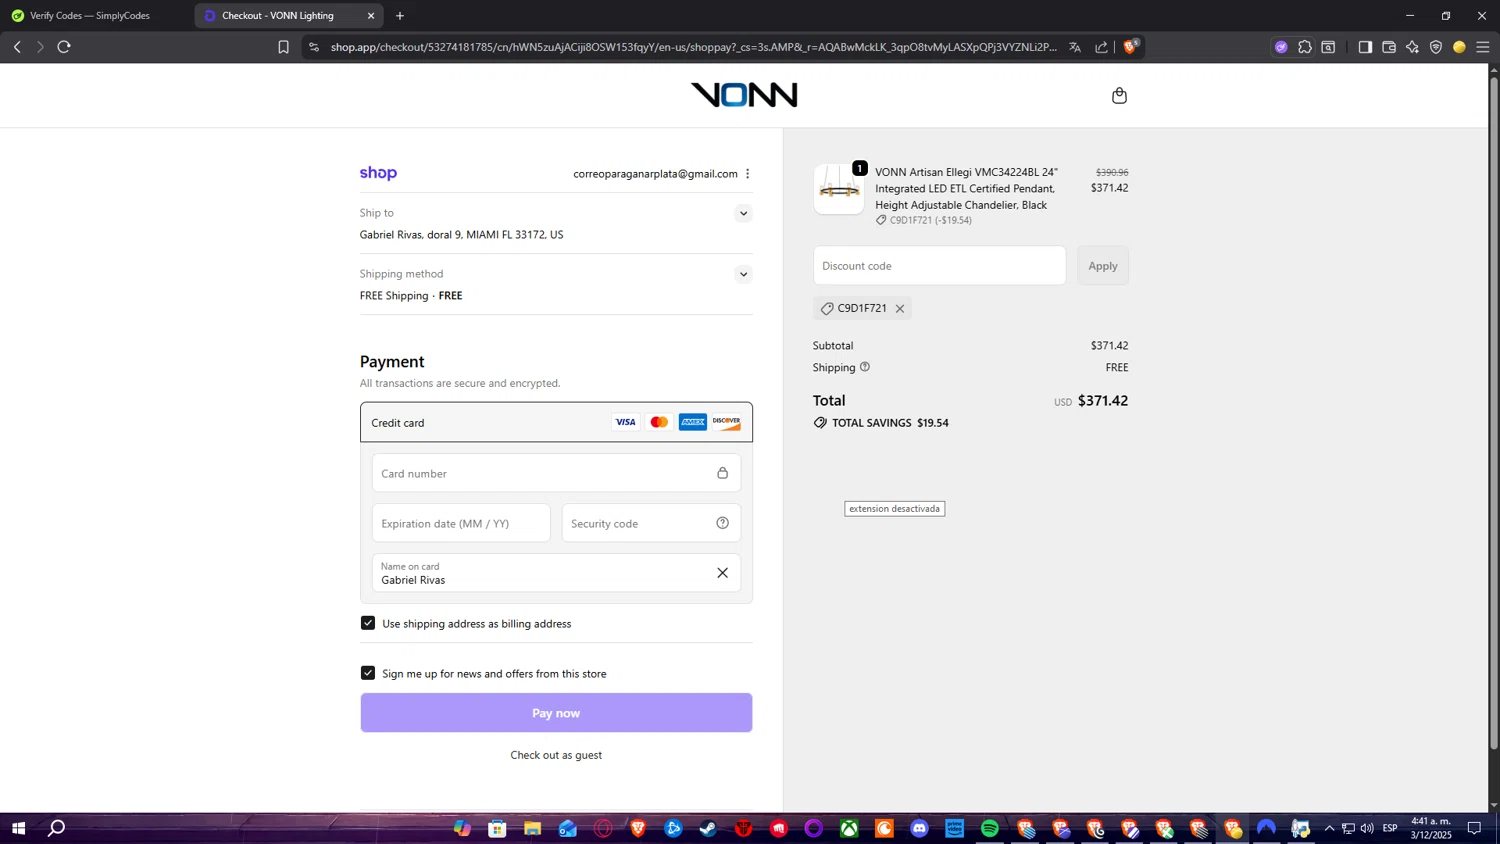Select the Credit card payment option
Viewport: 1500px width, 844px height.
pyautogui.click(x=556, y=422)
